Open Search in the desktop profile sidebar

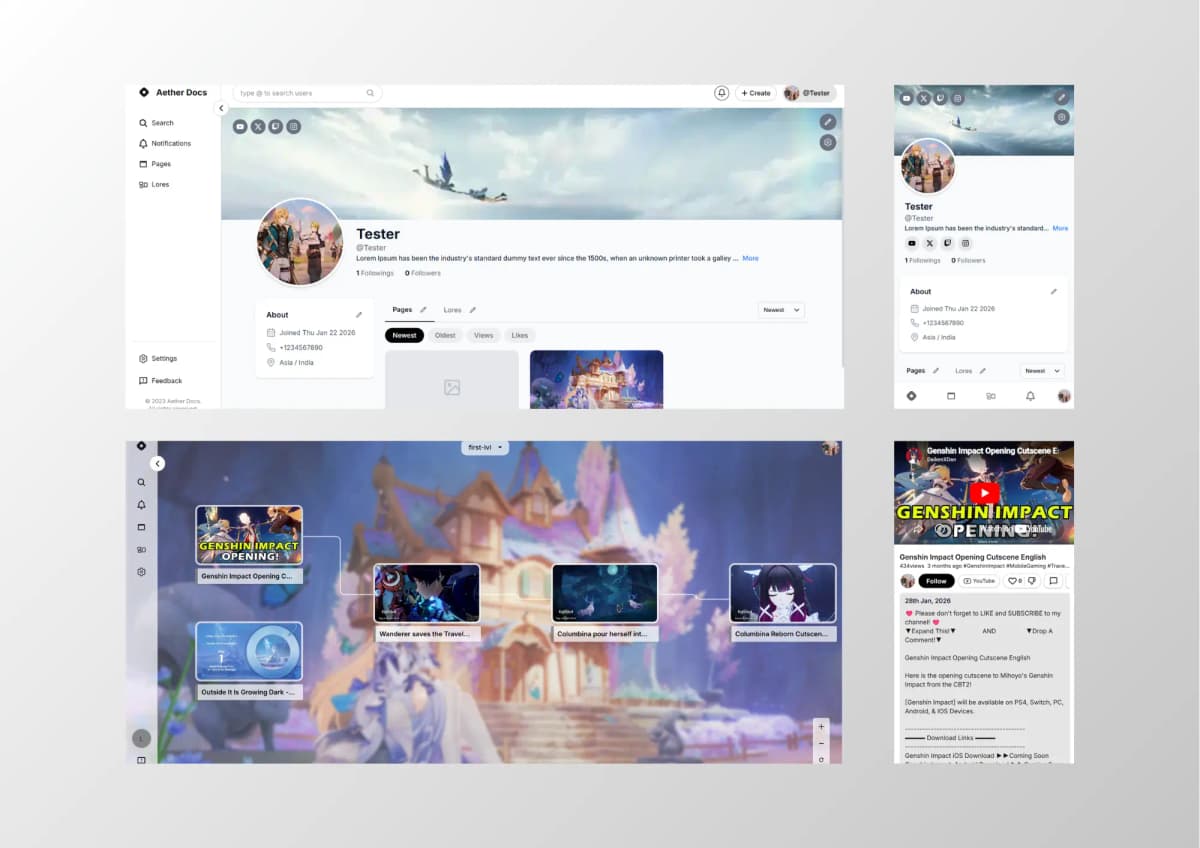pyautogui.click(x=156, y=123)
